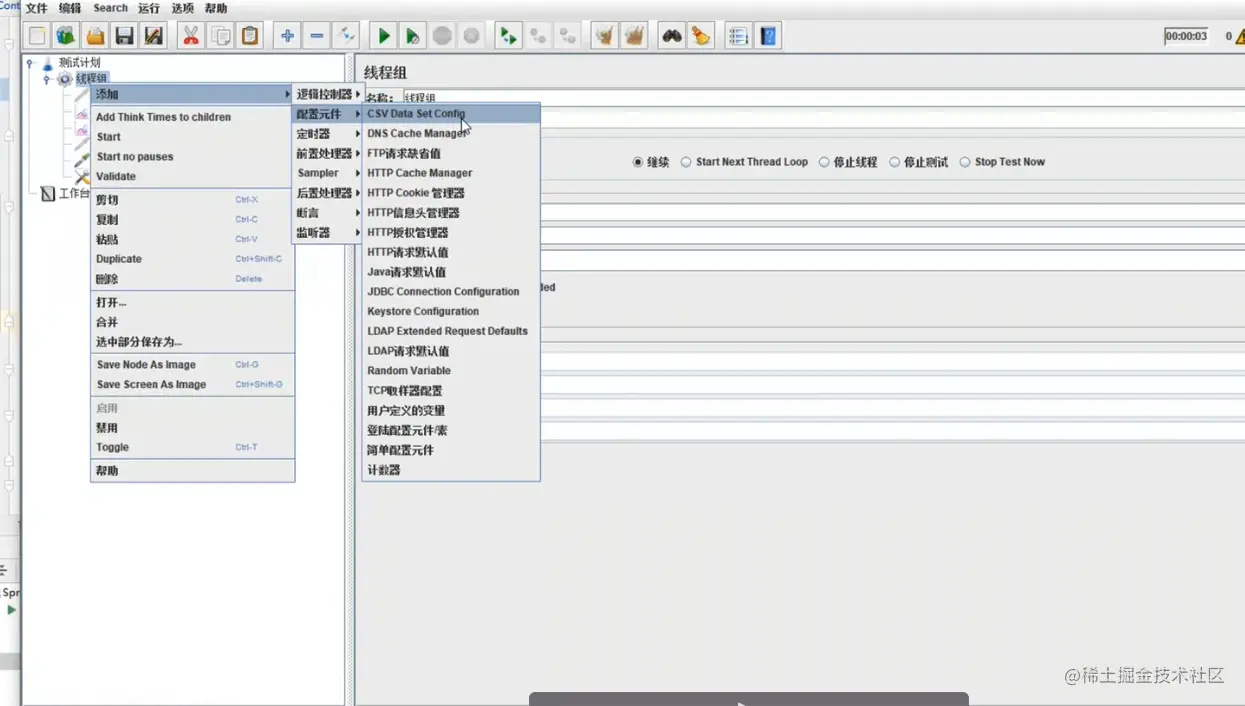Collapse the 测试计划 tree node handle
The height and width of the screenshot is (706, 1245).
point(30,63)
